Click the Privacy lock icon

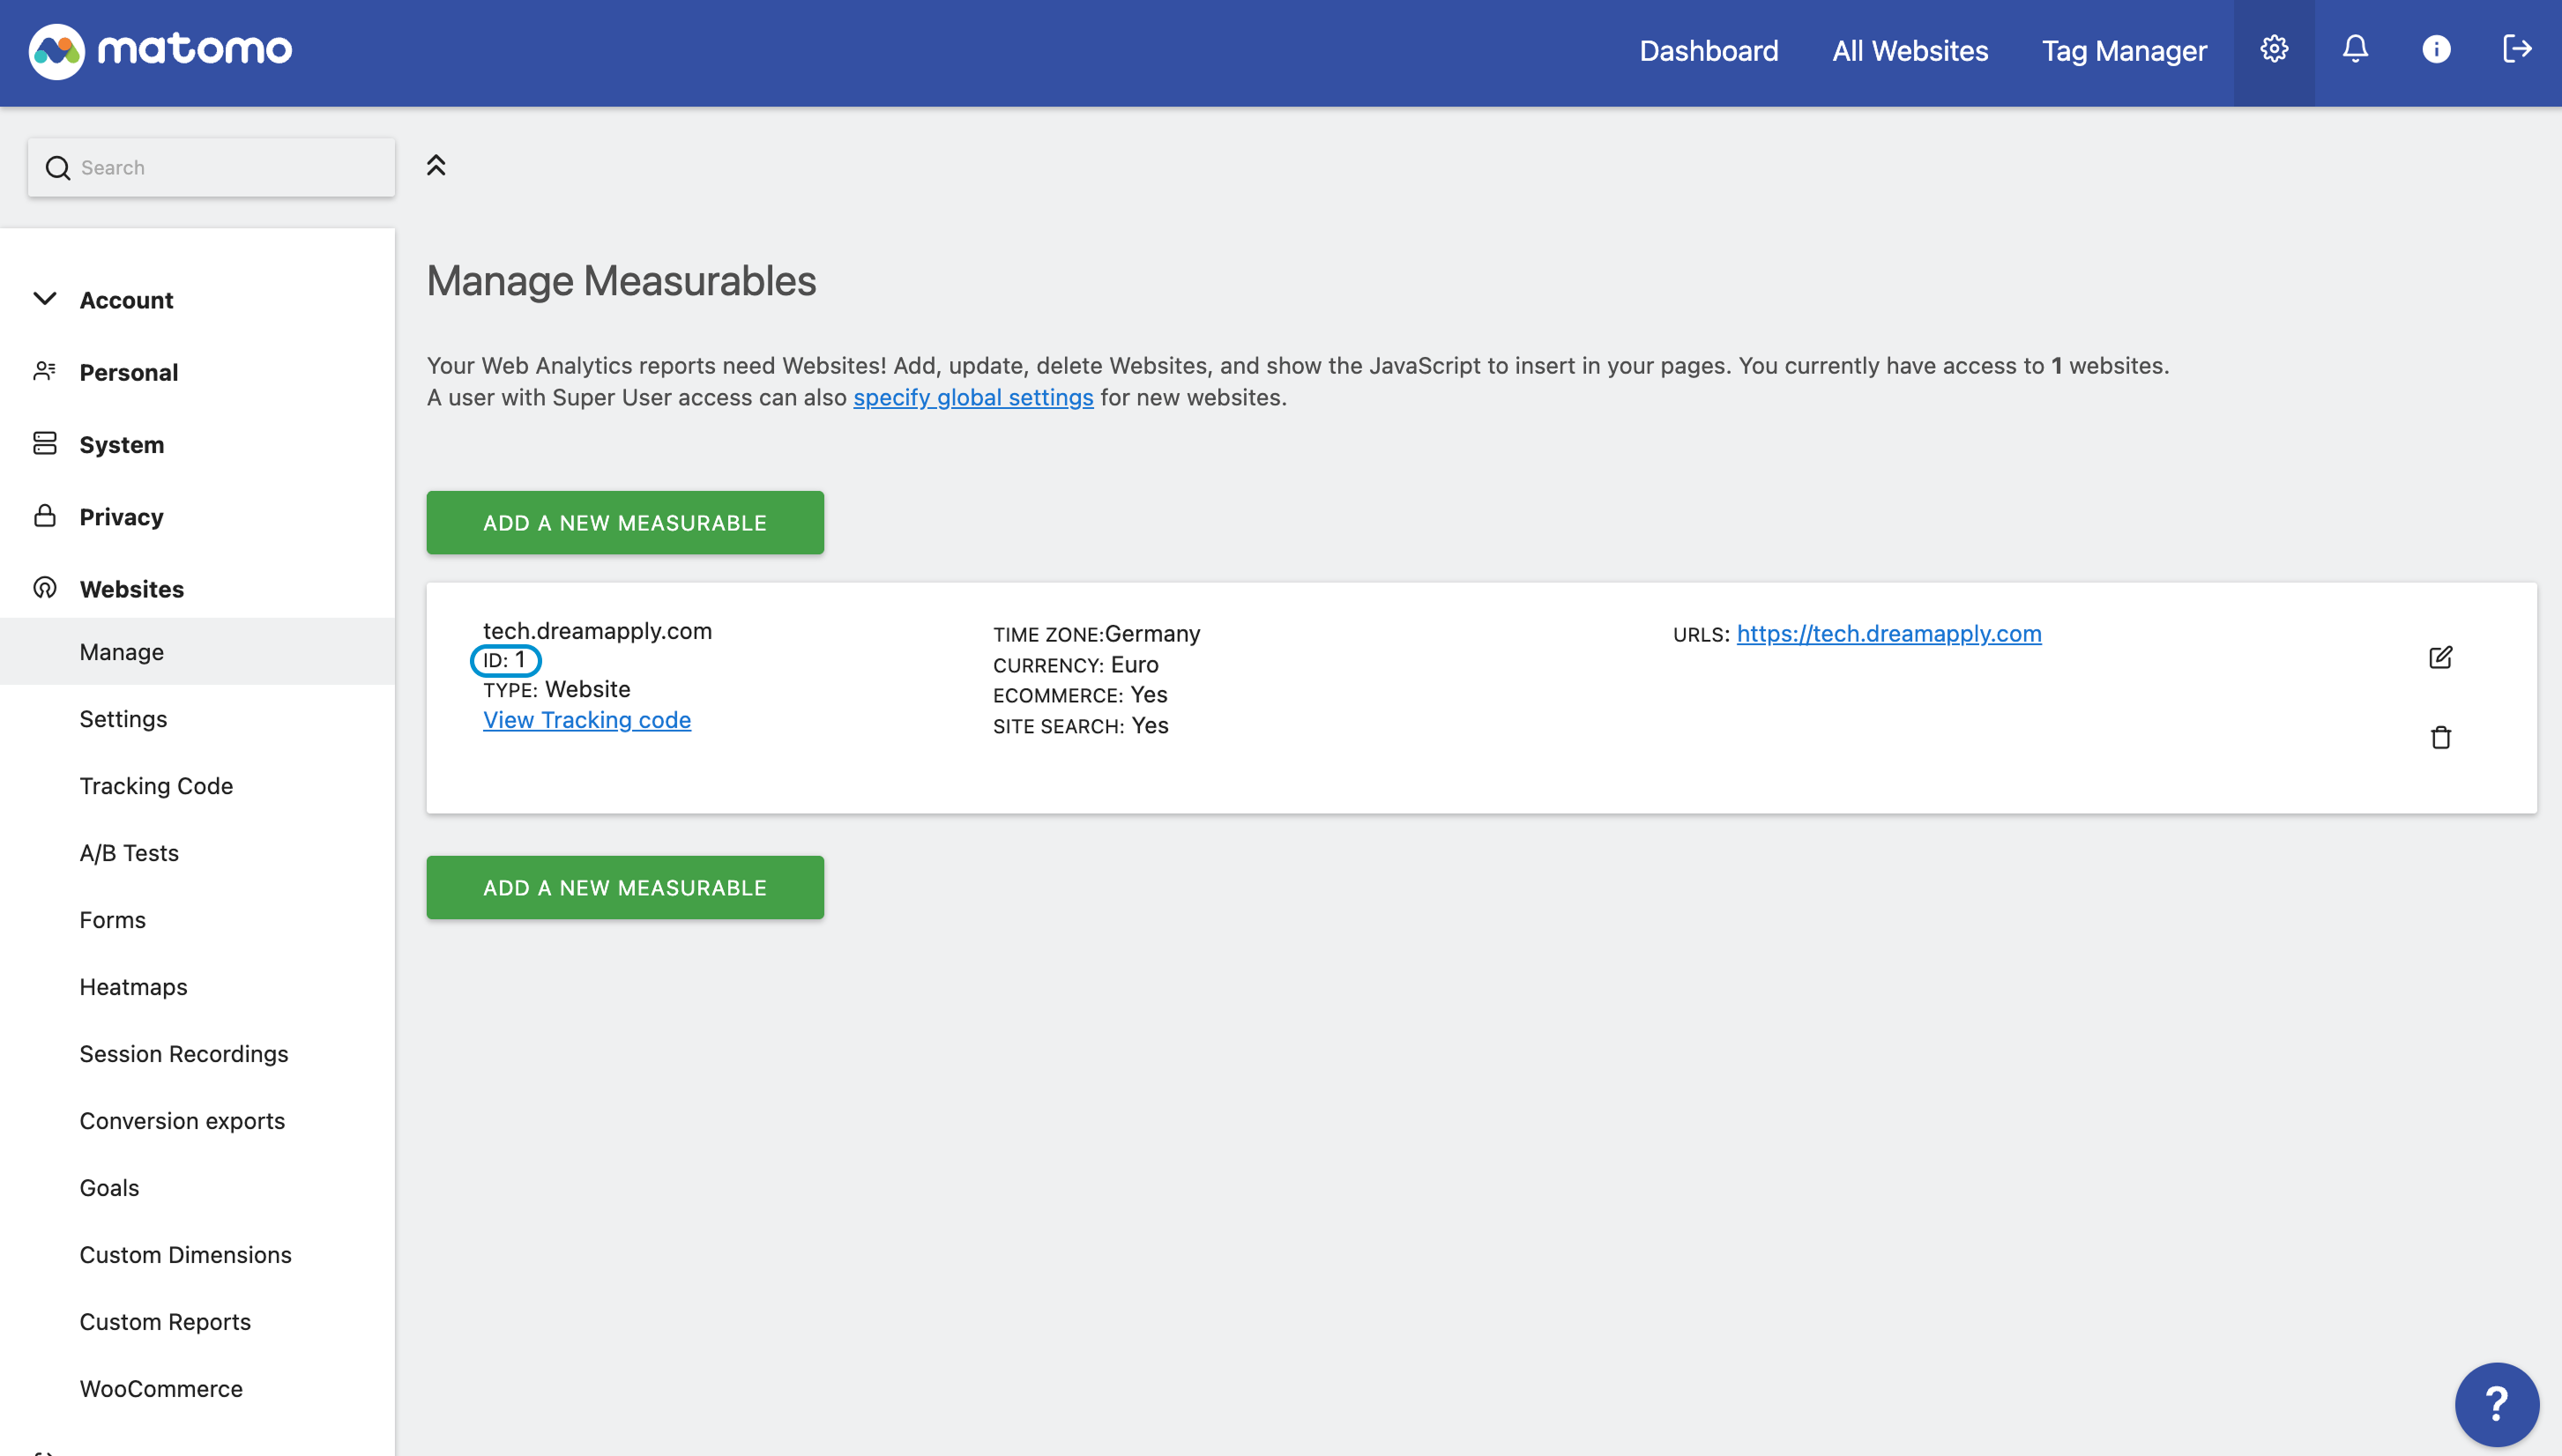point(44,515)
